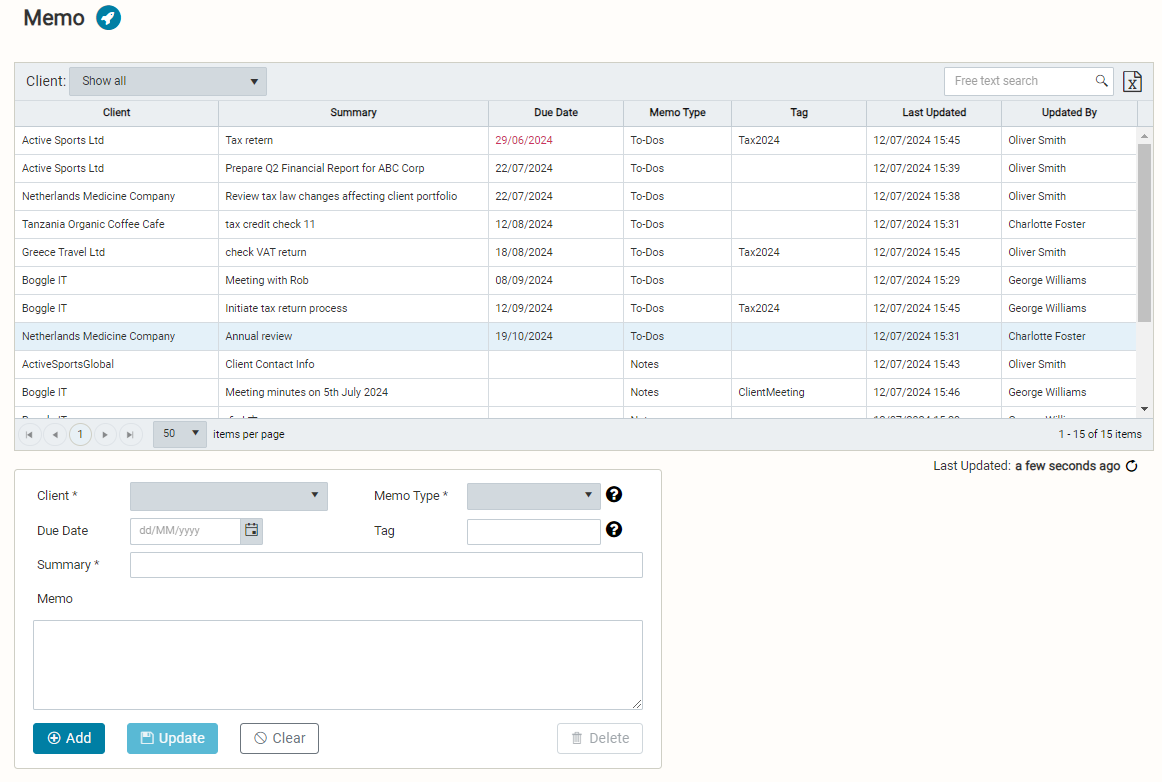Click the 'ClientMeeting' tag cell
This screenshot has height=782, width=1162.
click(799, 392)
